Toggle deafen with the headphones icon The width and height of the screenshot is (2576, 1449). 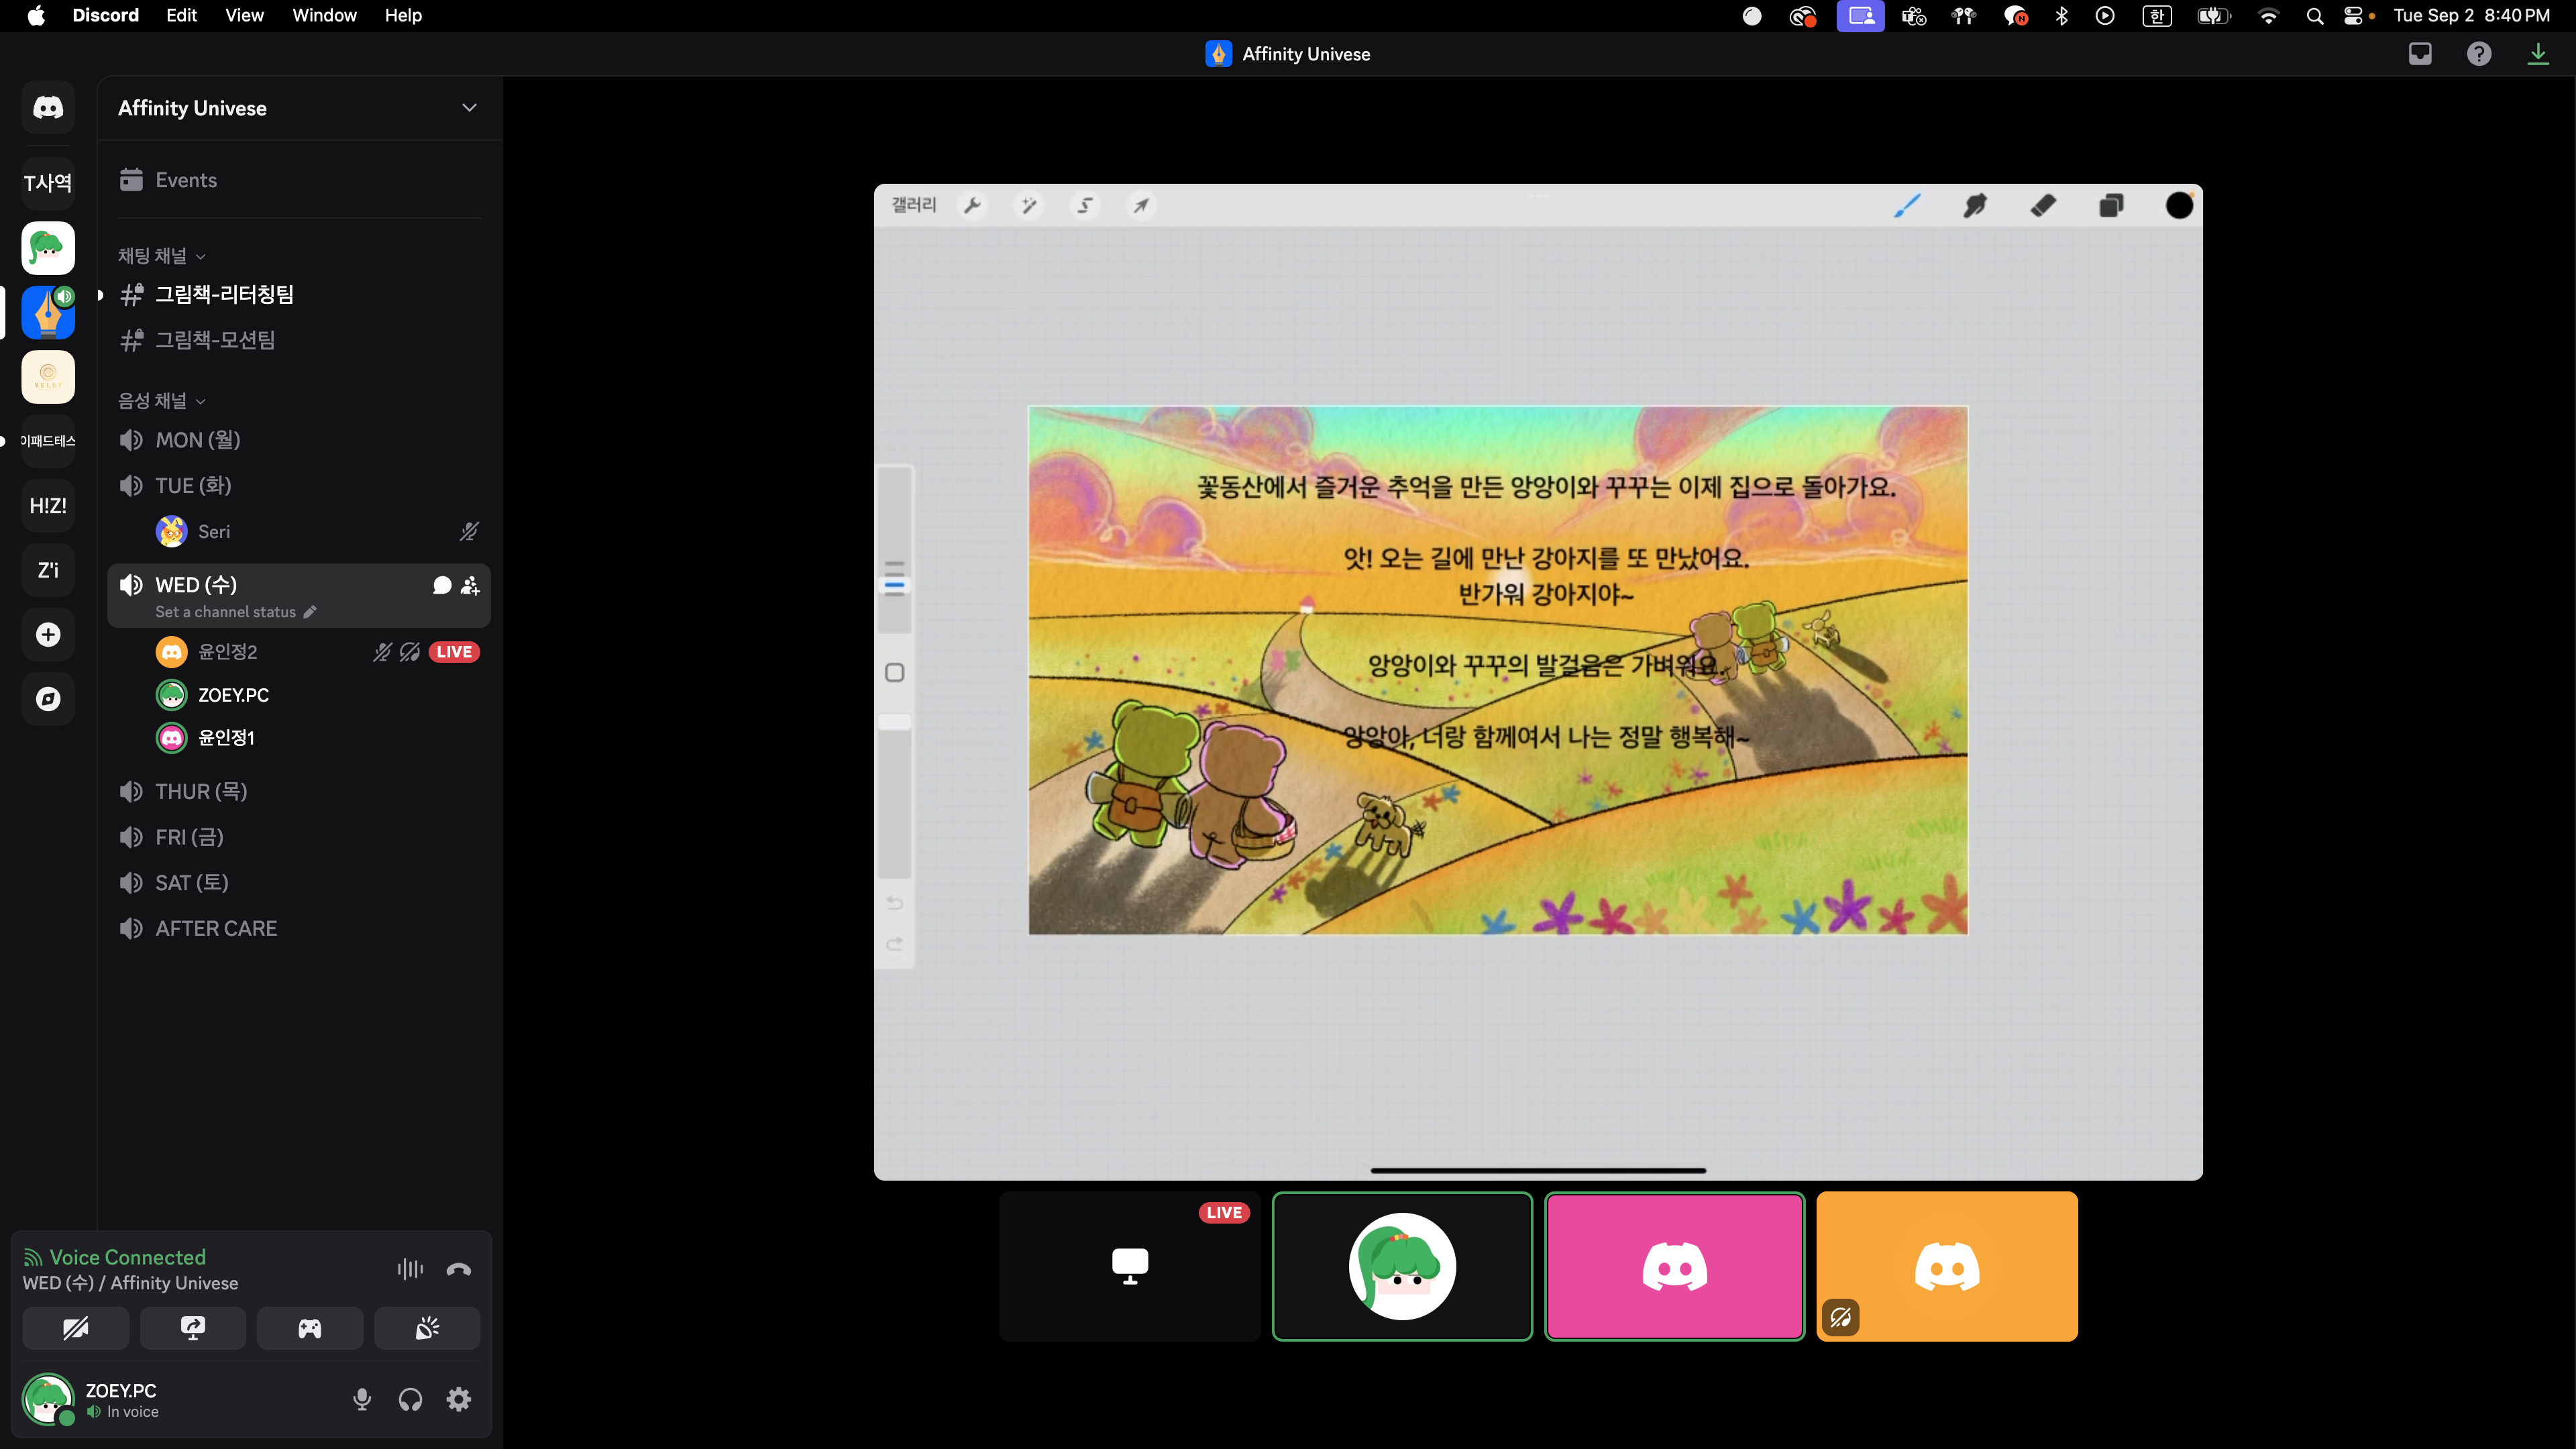[x=410, y=1399]
